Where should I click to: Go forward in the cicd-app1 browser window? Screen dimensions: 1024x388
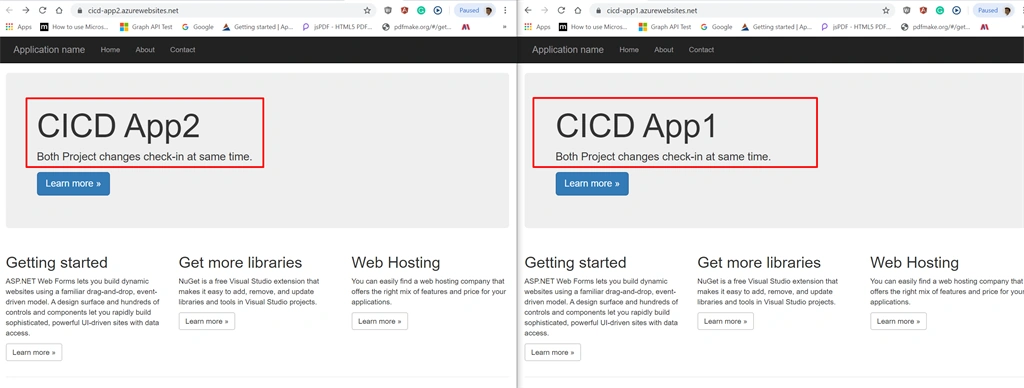[545, 10]
